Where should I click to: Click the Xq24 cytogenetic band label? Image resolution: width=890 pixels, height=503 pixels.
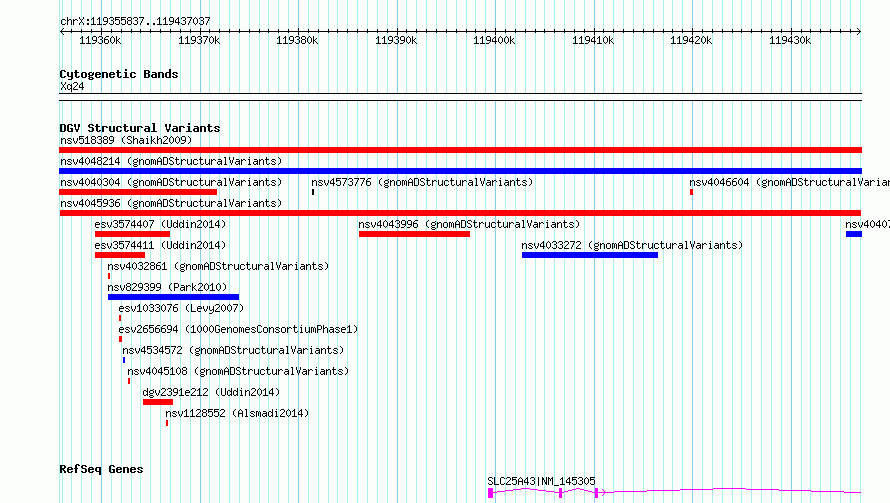[72, 86]
